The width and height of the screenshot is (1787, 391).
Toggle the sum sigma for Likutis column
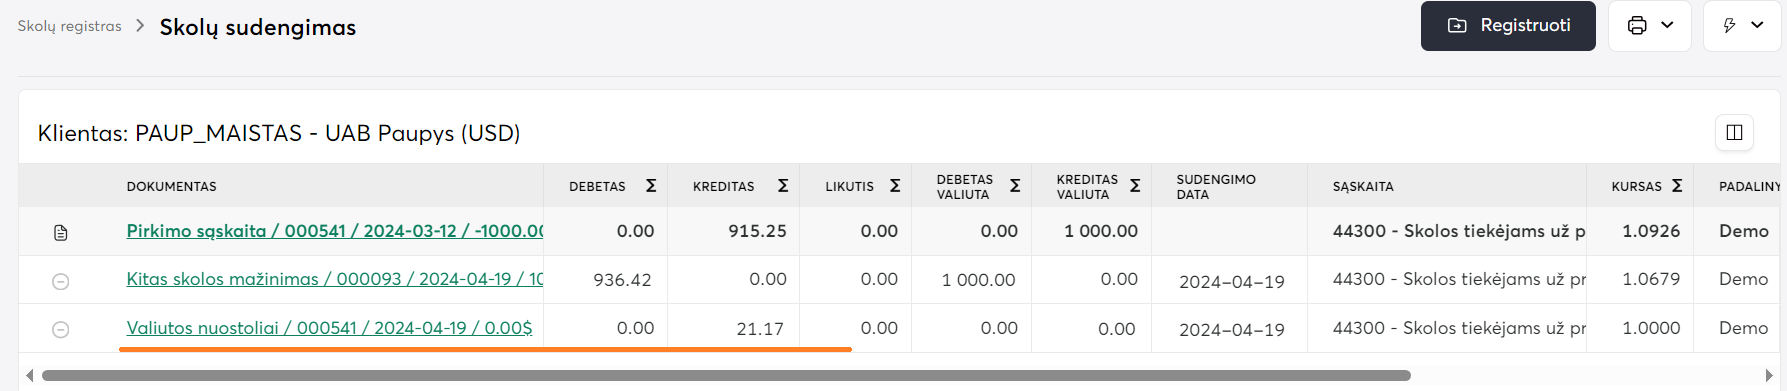[x=895, y=186]
